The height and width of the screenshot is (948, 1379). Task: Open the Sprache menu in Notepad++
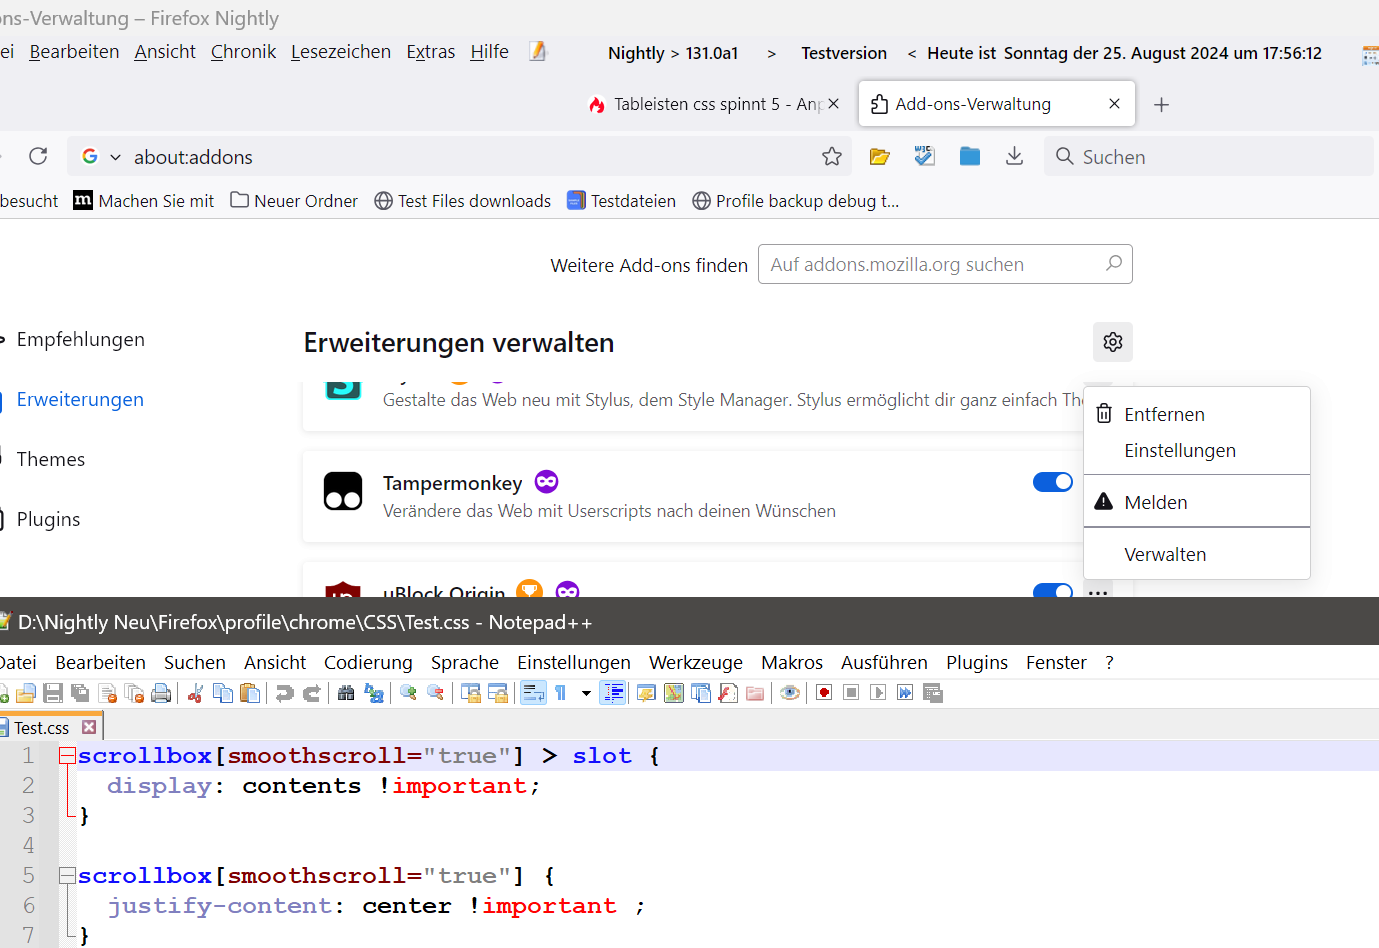tap(465, 662)
